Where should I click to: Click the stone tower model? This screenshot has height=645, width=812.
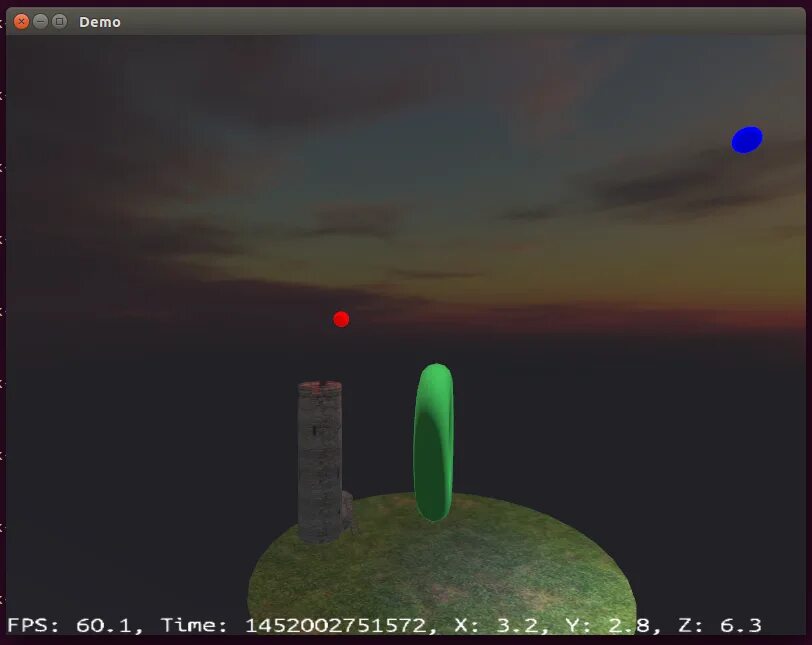point(322,462)
